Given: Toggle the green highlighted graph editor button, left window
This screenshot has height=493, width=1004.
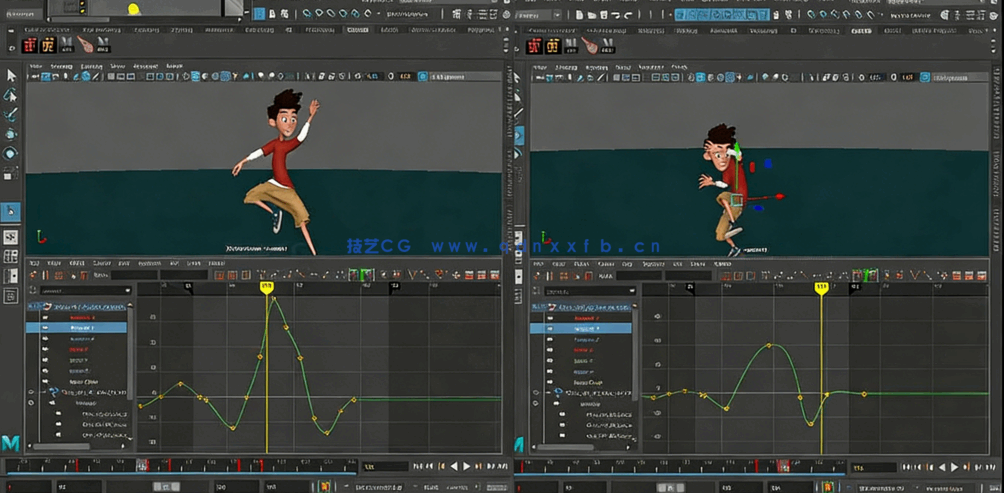Looking at the screenshot, I should click(x=367, y=275).
